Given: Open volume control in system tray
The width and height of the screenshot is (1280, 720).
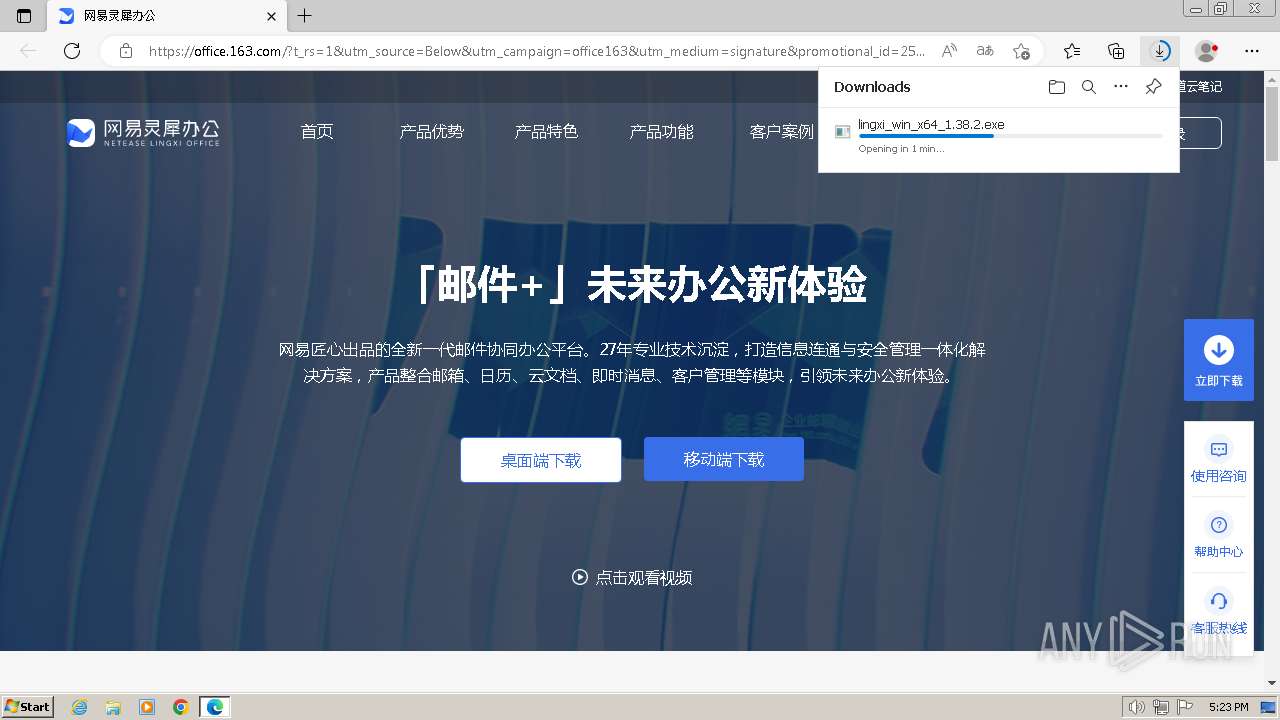Looking at the screenshot, I should [1138, 707].
